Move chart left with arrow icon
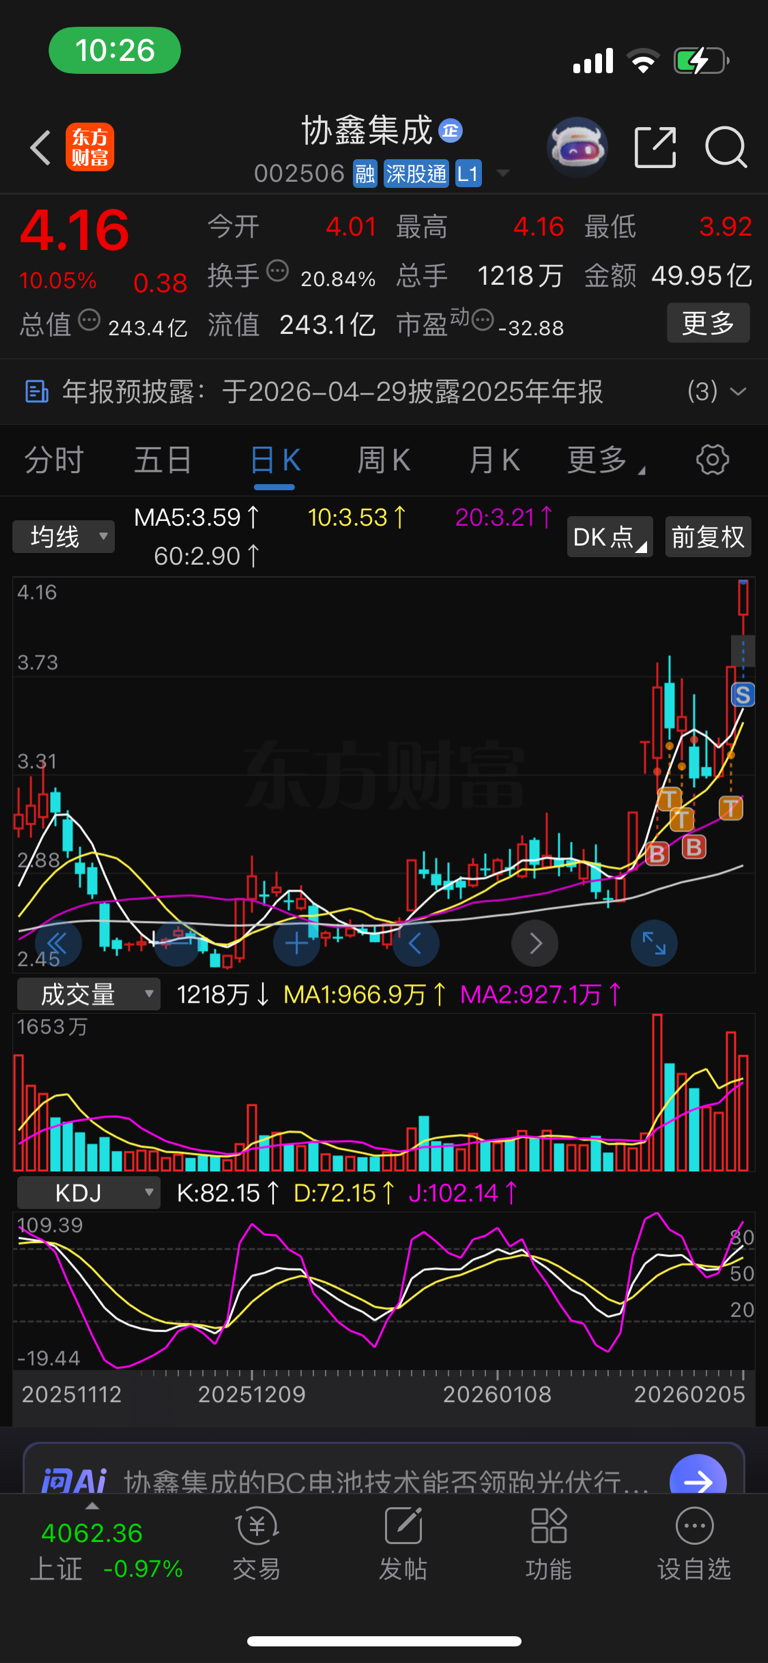 click(x=416, y=943)
